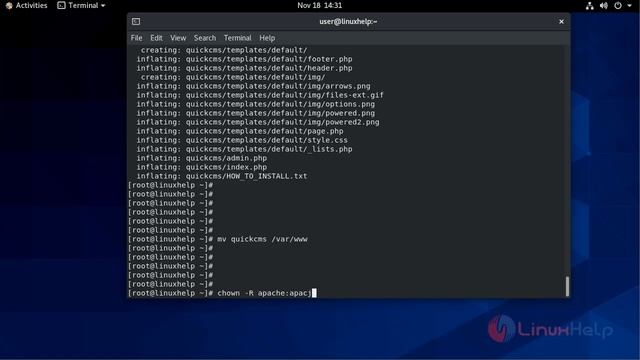The image size is (640, 360).
Task: Click the Terminal icon in the top bar
Action: (x=61, y=5)
